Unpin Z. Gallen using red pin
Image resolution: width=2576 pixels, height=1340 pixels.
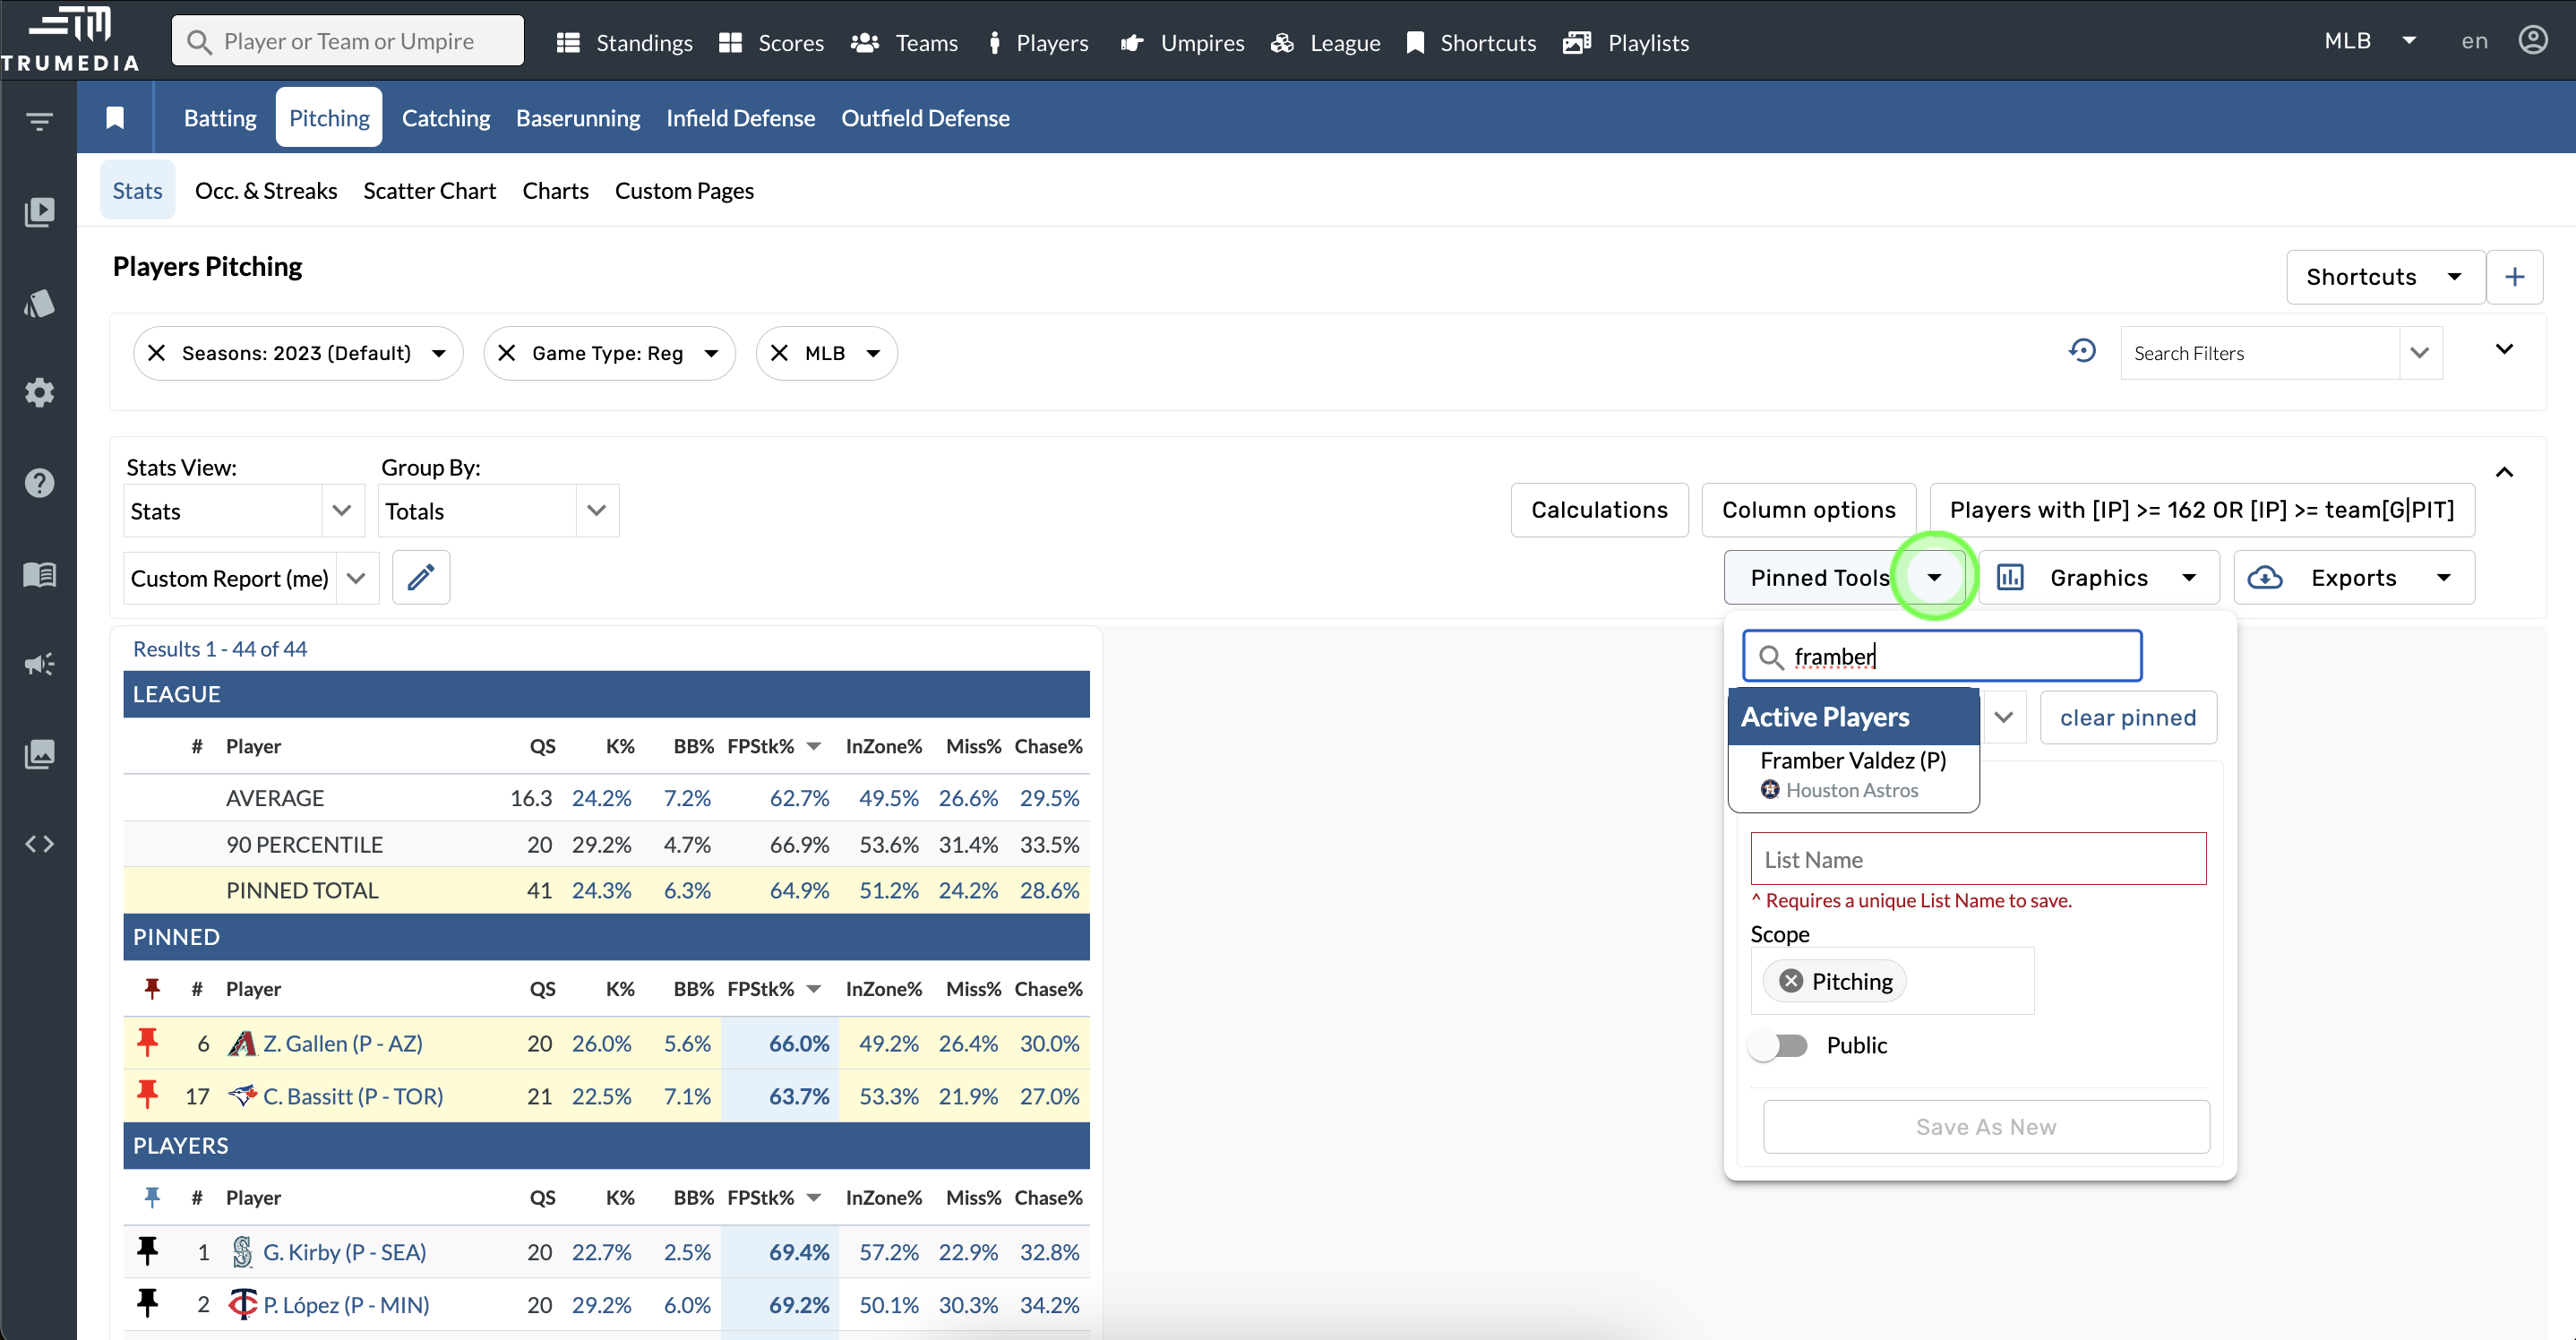point(148,1042)
